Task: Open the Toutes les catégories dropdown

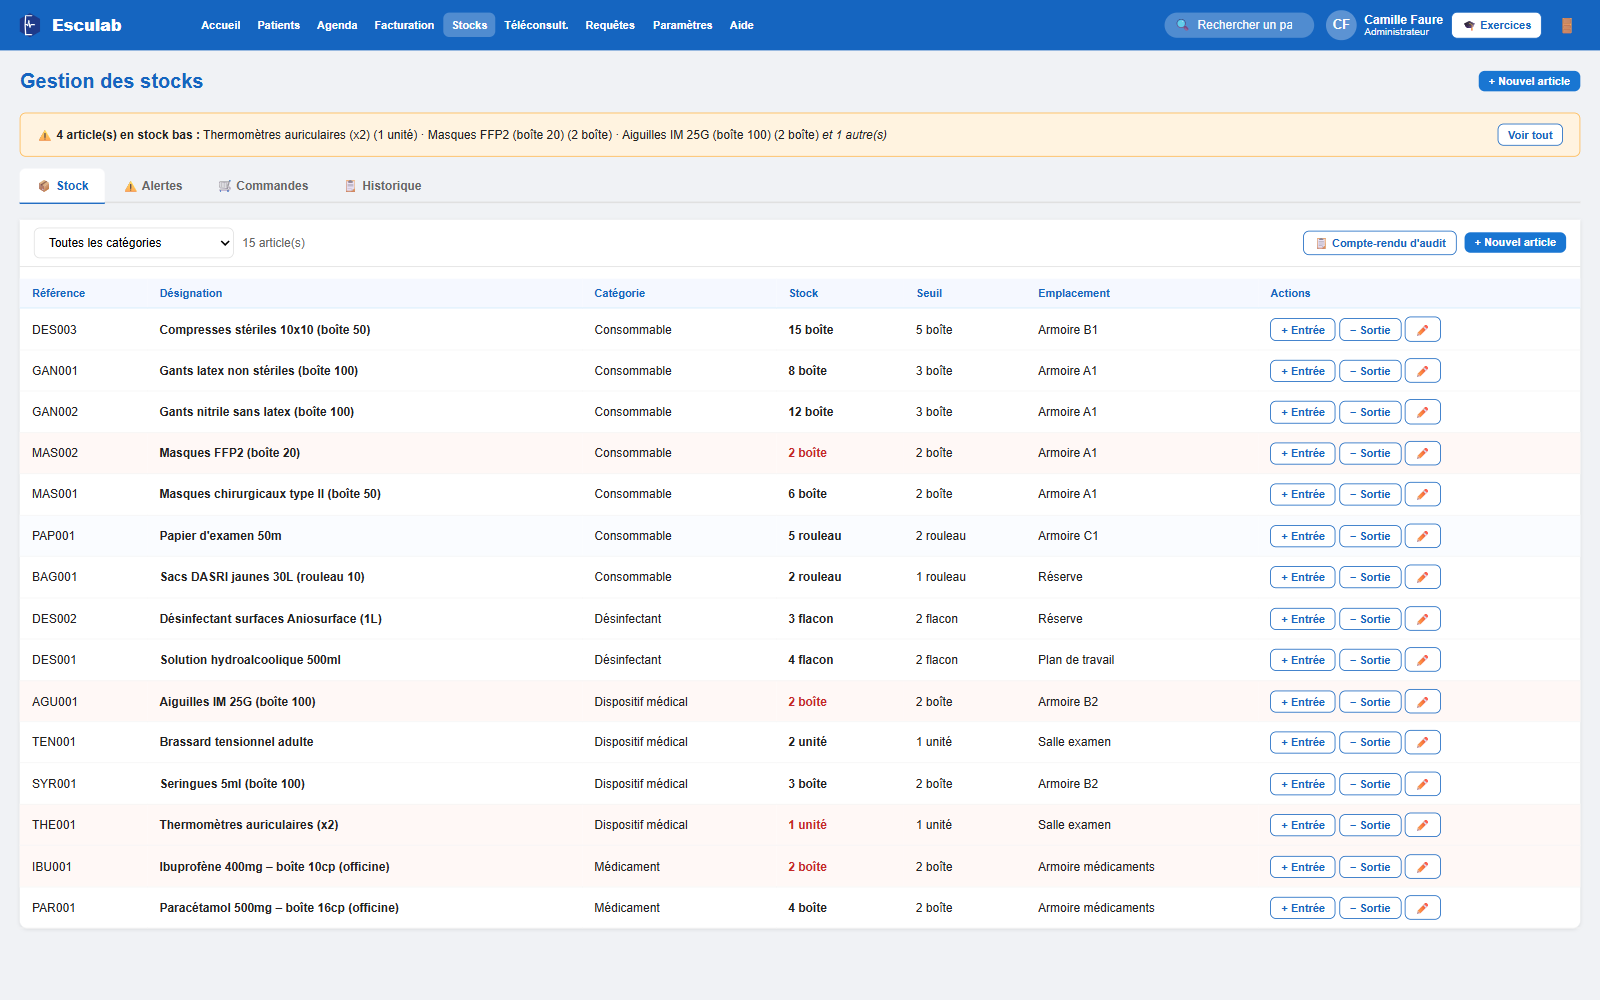Action: pos(134,243)
